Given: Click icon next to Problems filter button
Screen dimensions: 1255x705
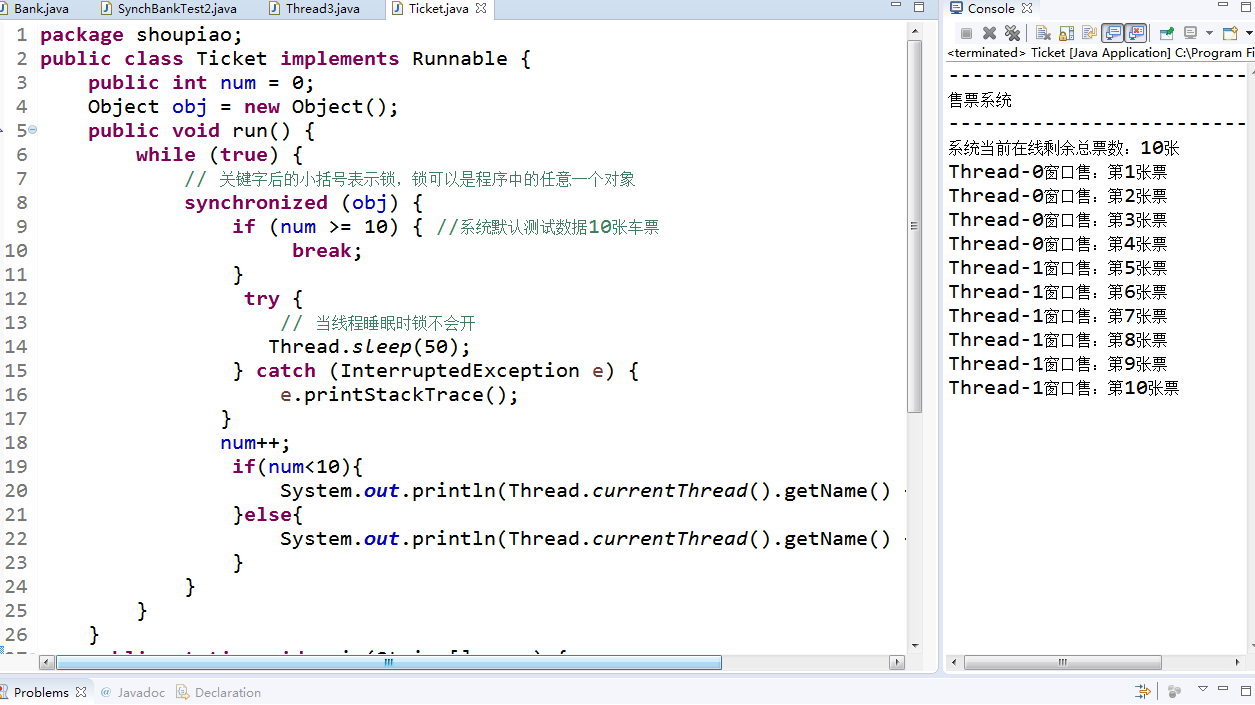Looking at the screenshot, I should pos(1174,691).
